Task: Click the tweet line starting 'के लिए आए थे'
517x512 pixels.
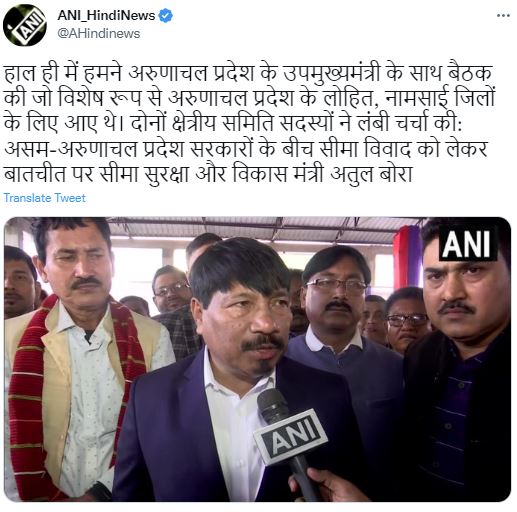Action: pyautogui.click(x=233, y=124)
